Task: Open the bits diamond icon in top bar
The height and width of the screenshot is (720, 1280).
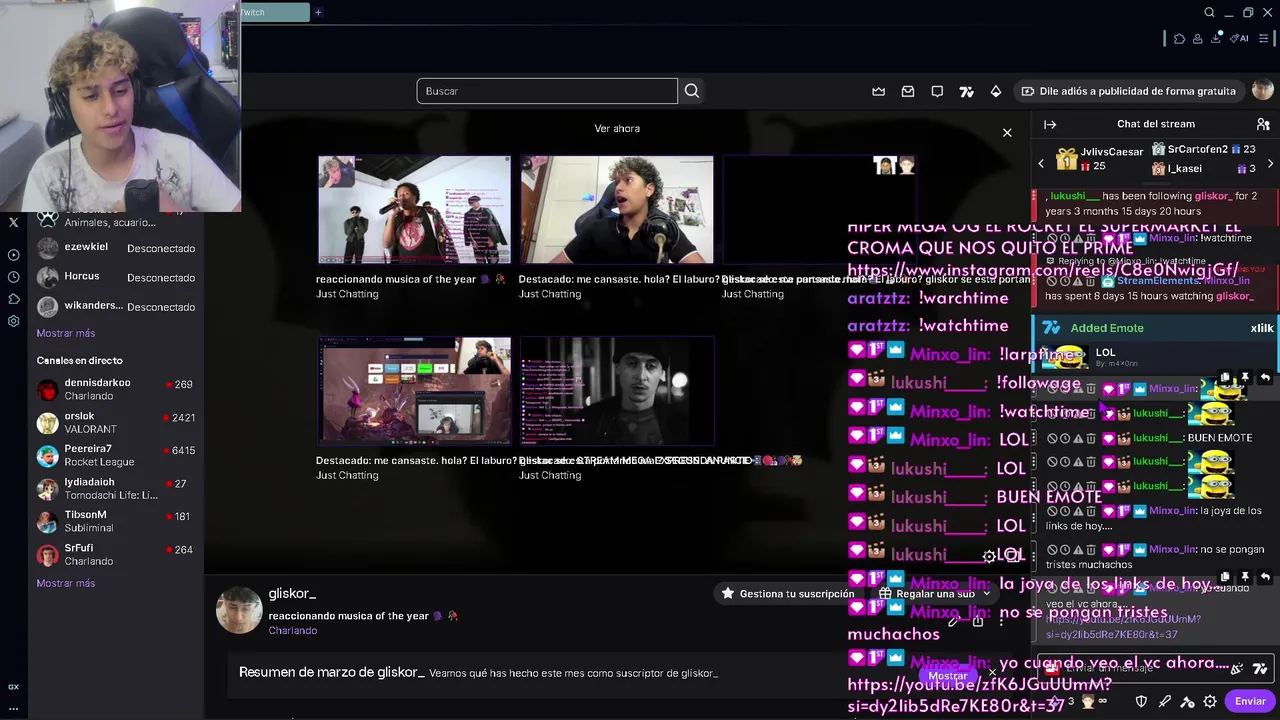Action: click(x=996, y=91)
